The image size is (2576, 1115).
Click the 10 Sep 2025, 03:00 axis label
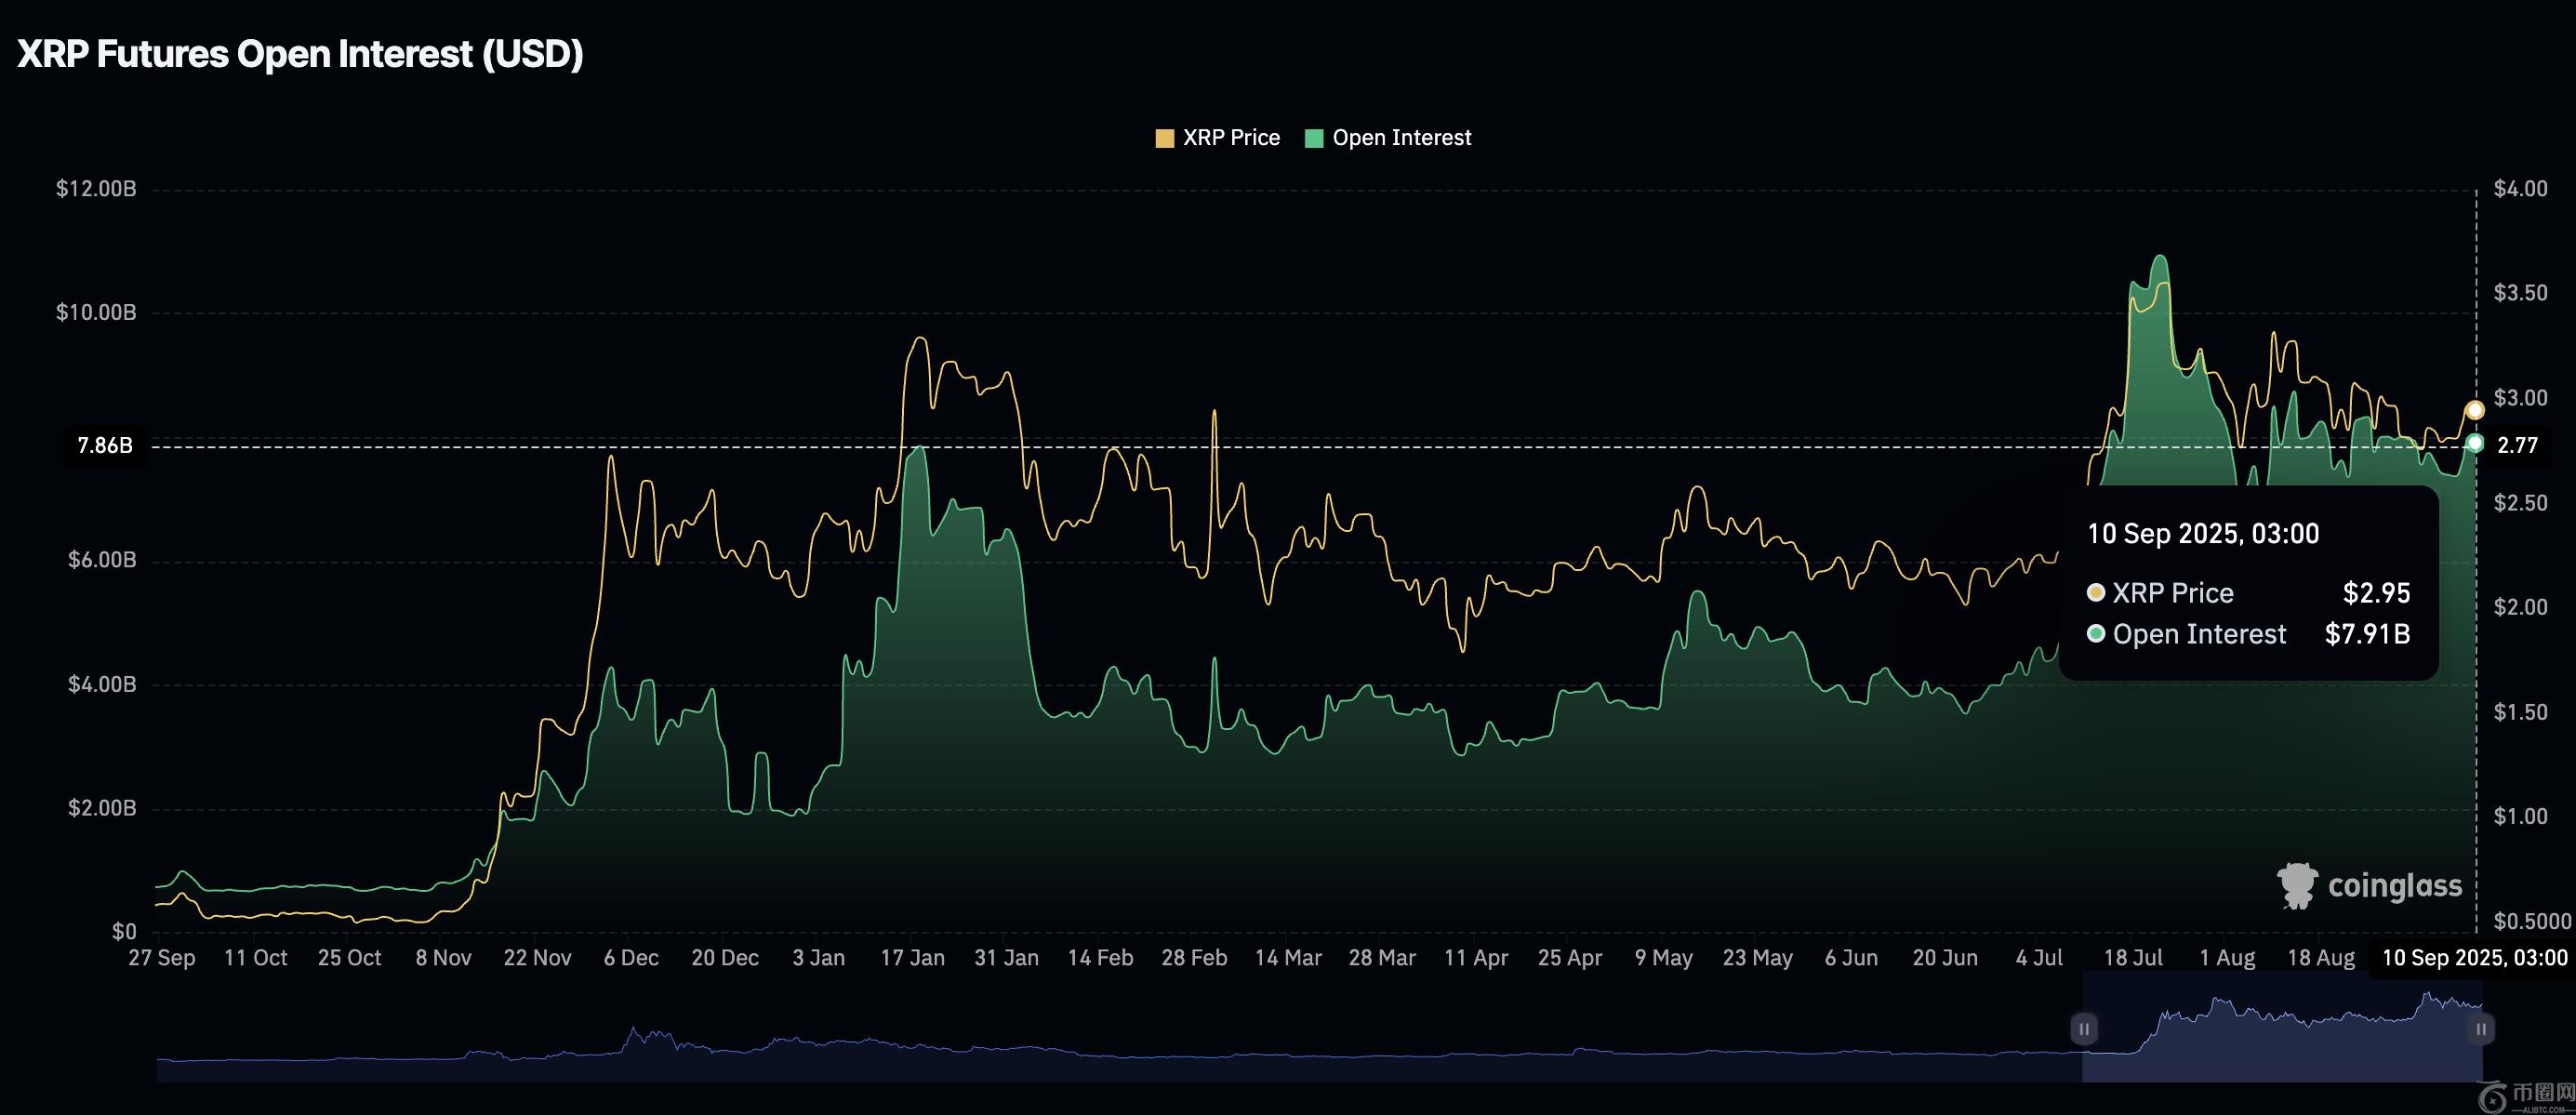point(2474,958)
